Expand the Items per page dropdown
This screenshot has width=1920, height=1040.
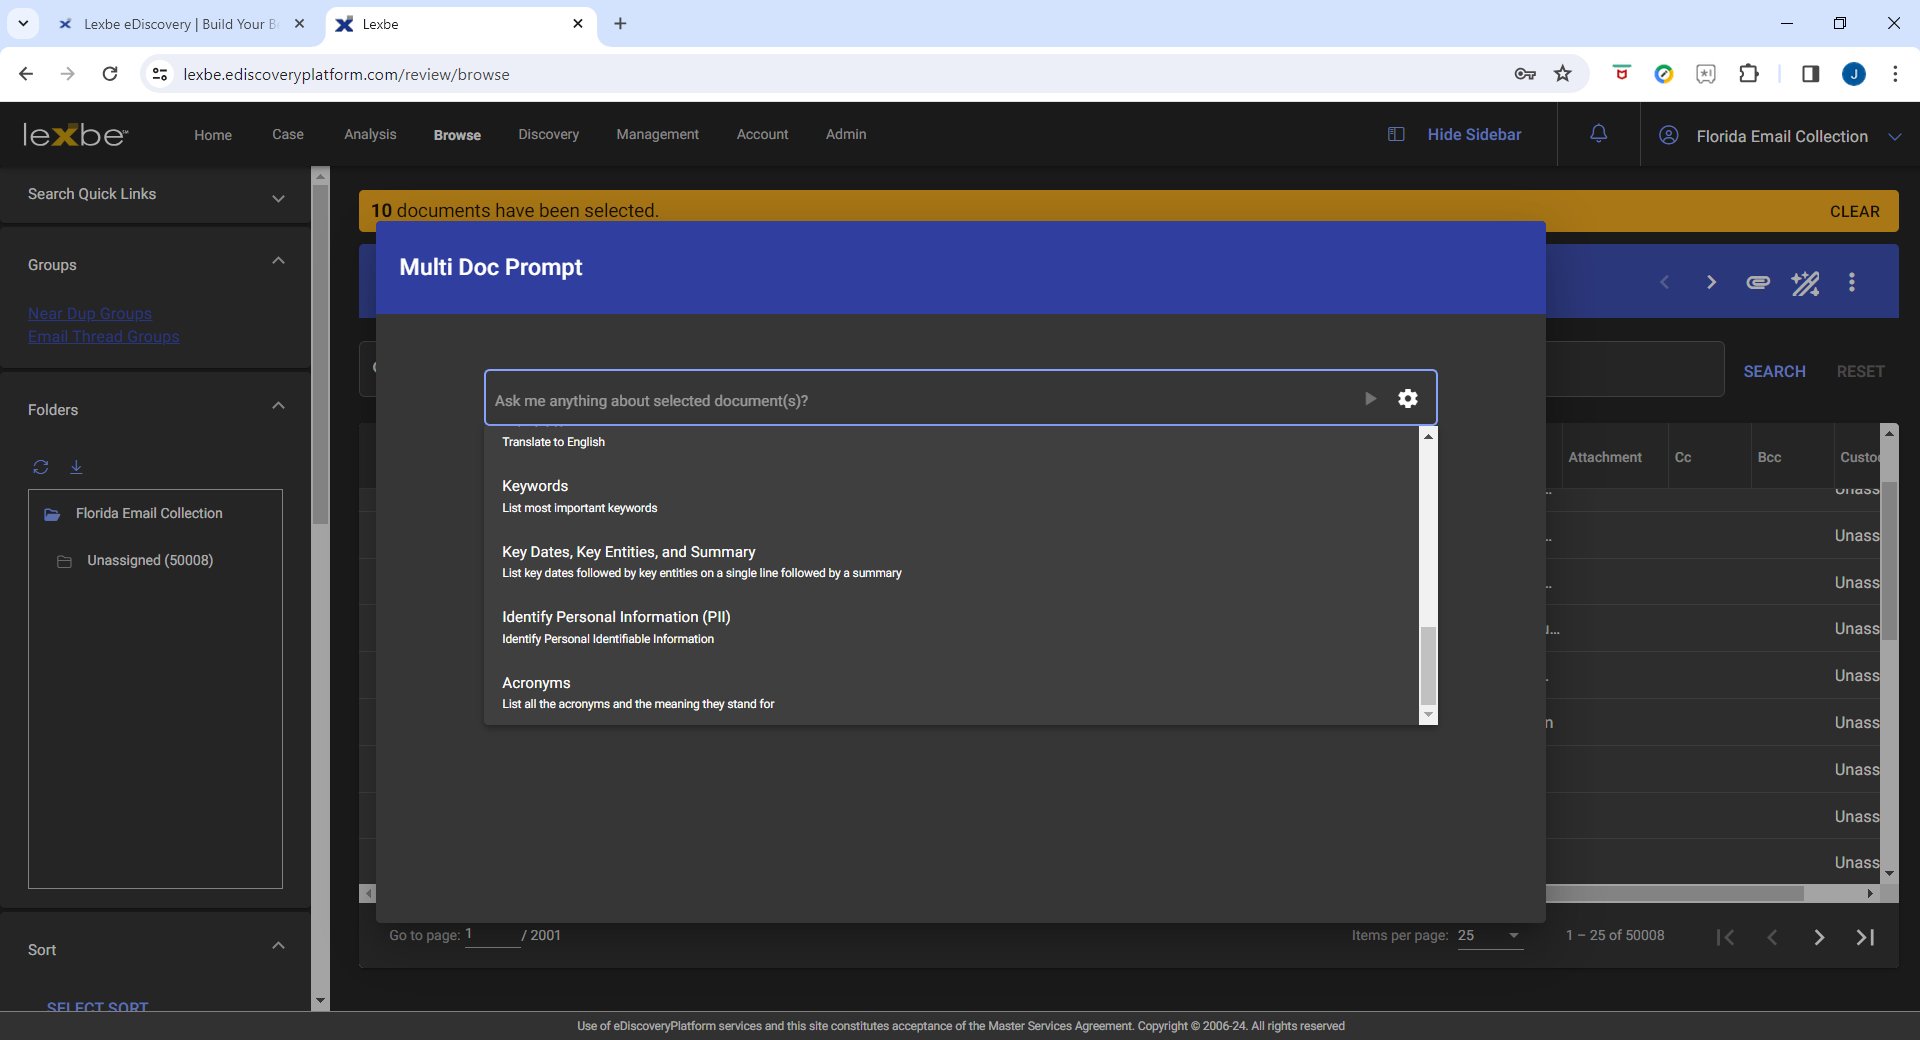(1512, 937)
